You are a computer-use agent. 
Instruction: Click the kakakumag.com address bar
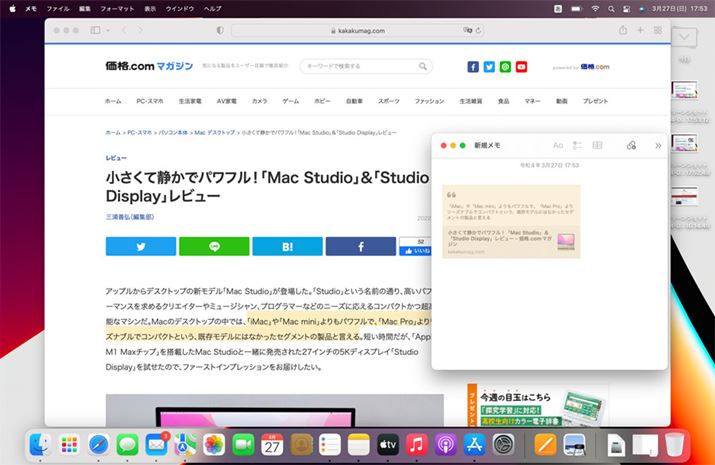pos(358,31)
